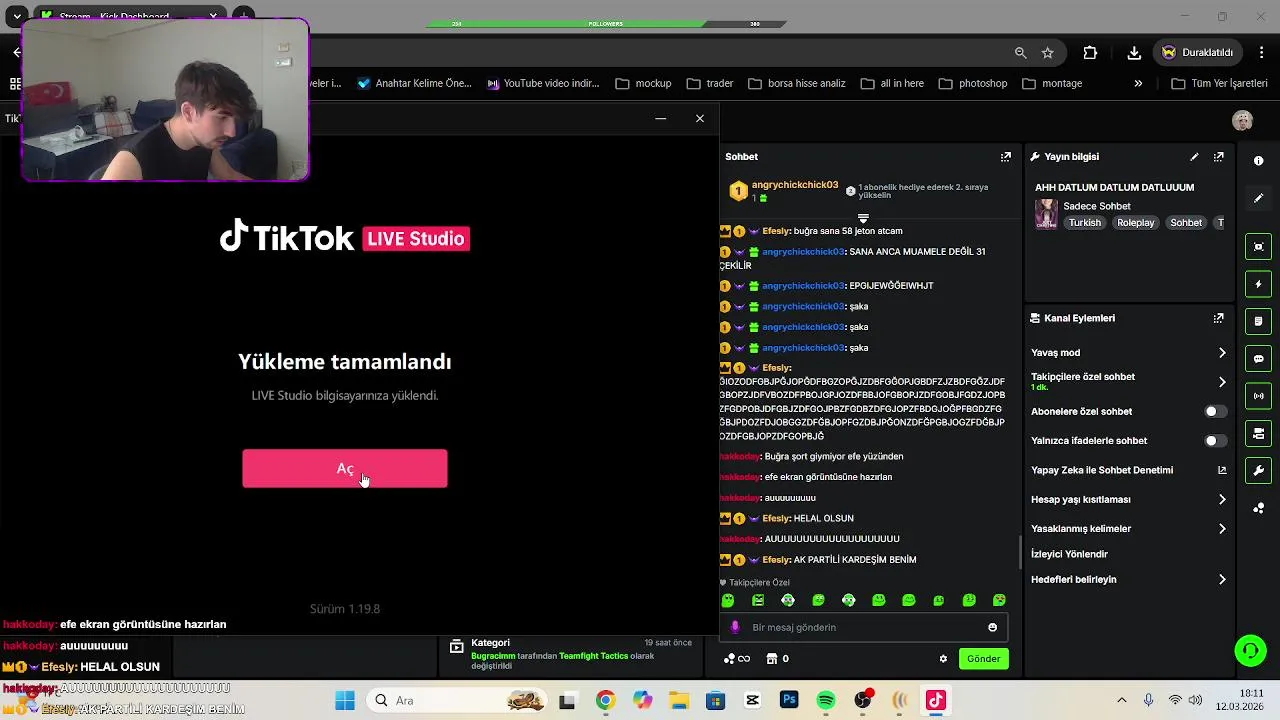
Task: Show more bookmarks with the double chevron
Action: point(1138,83)
